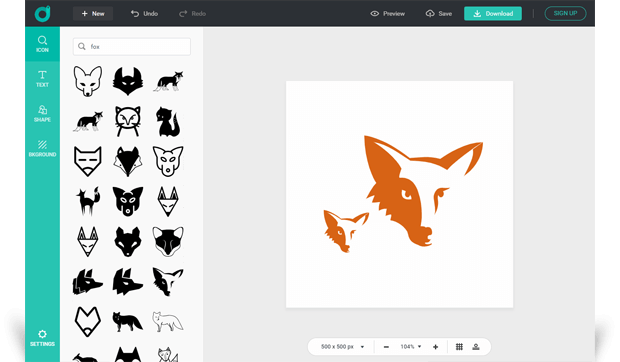The width and height of the screenshot is (620, 362).
Task: Select the black walking fox silhouette, seventh row
Action: click(x=127, y=322)
